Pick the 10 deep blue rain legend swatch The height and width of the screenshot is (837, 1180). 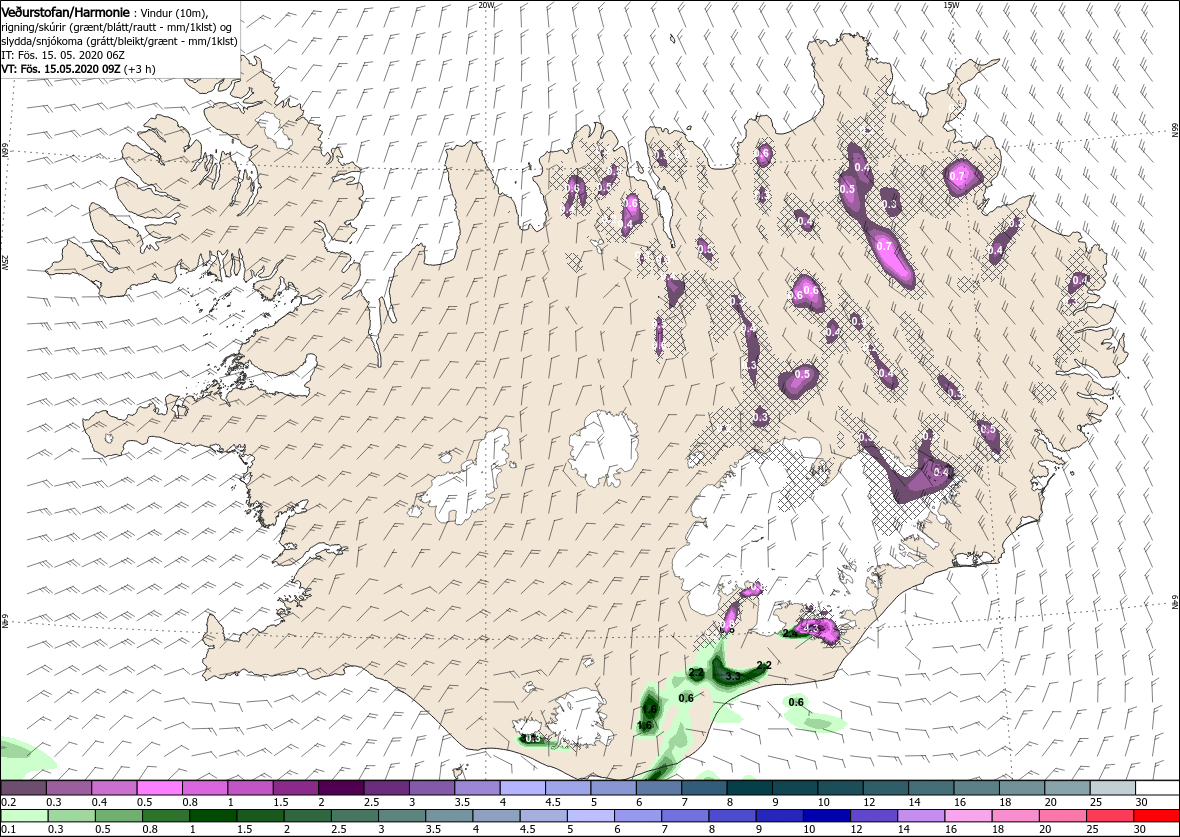pyautogui.click(x=826, y=817)
